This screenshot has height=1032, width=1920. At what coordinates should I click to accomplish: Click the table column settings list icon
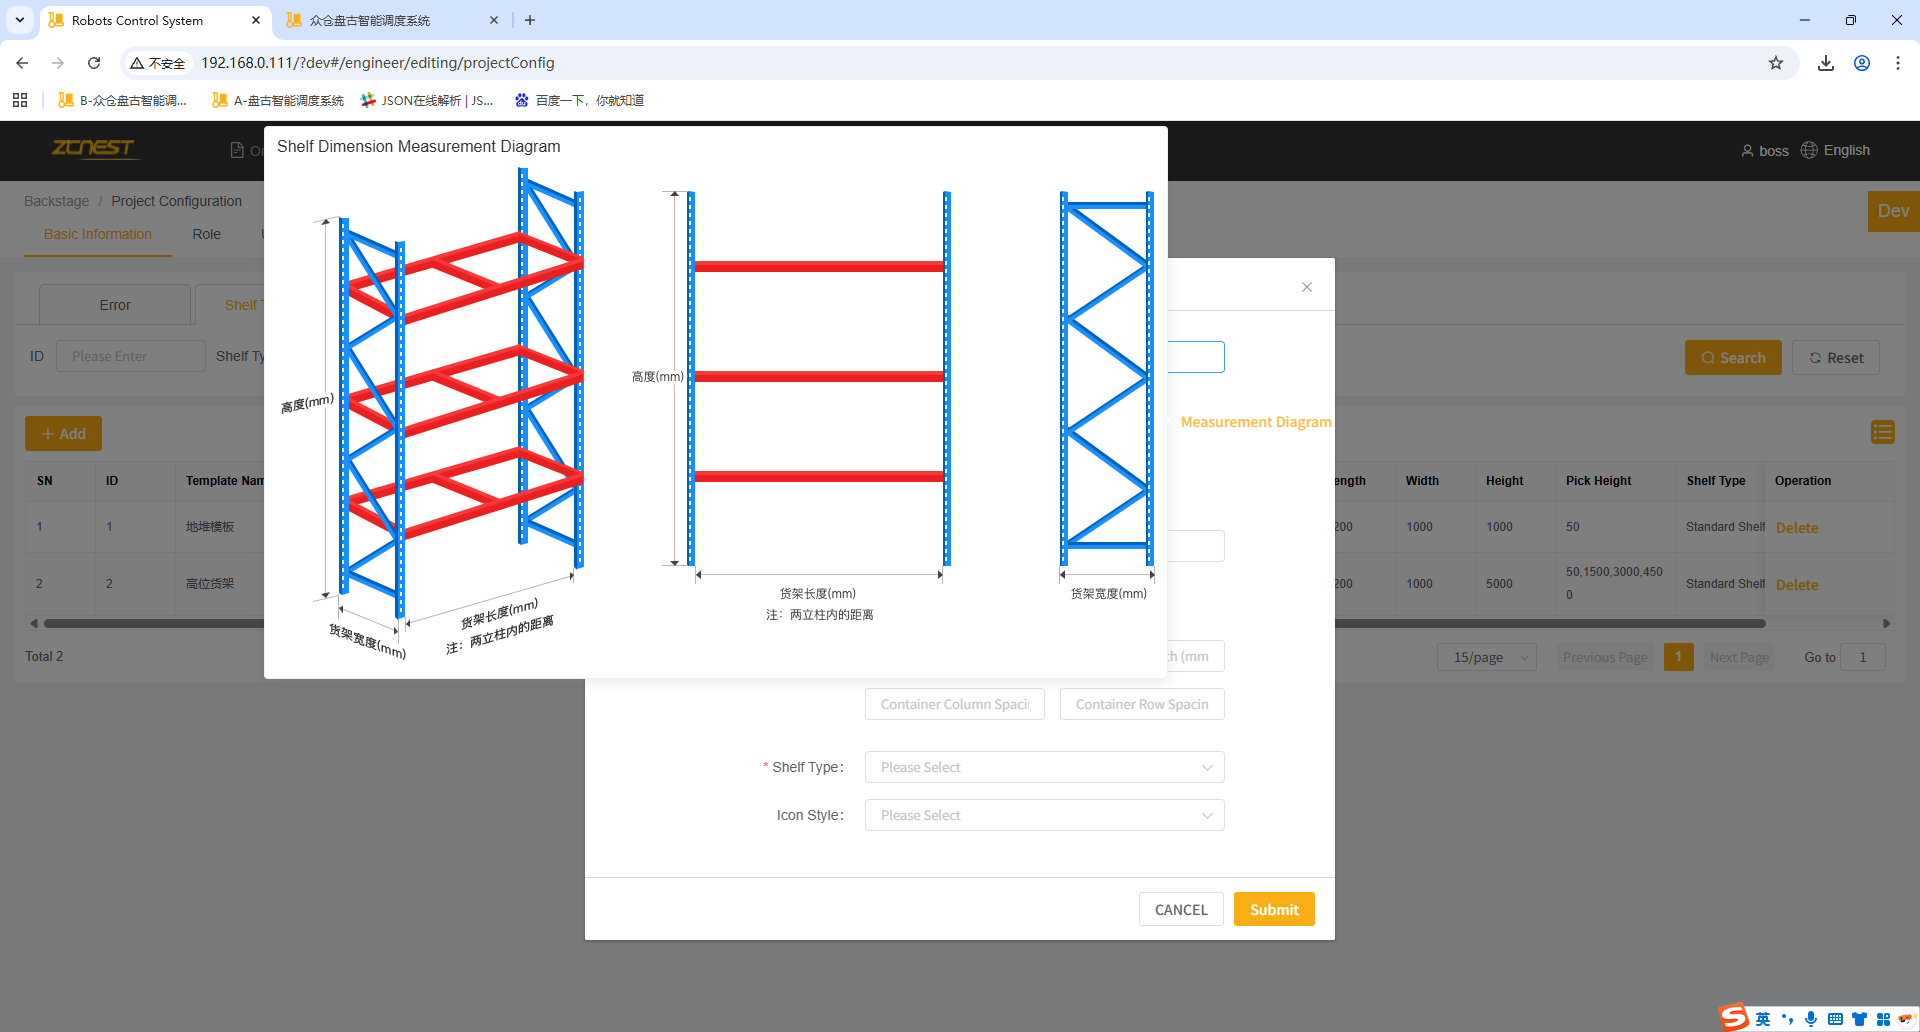pos(1882,432)
